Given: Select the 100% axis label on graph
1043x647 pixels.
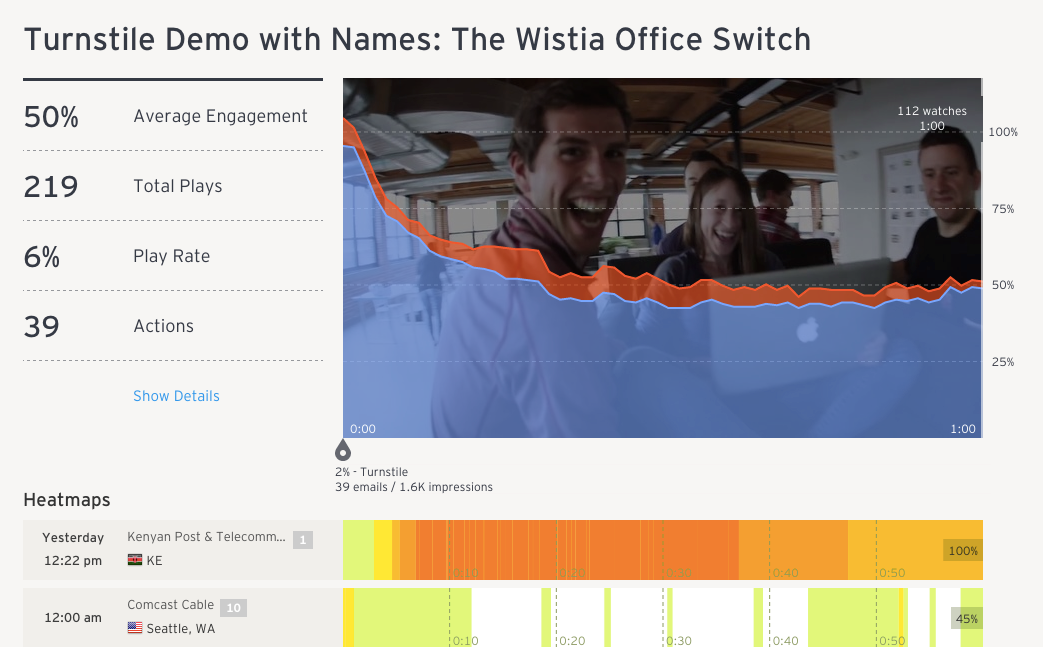Looking at the screenshot, I should [1002, 132].
